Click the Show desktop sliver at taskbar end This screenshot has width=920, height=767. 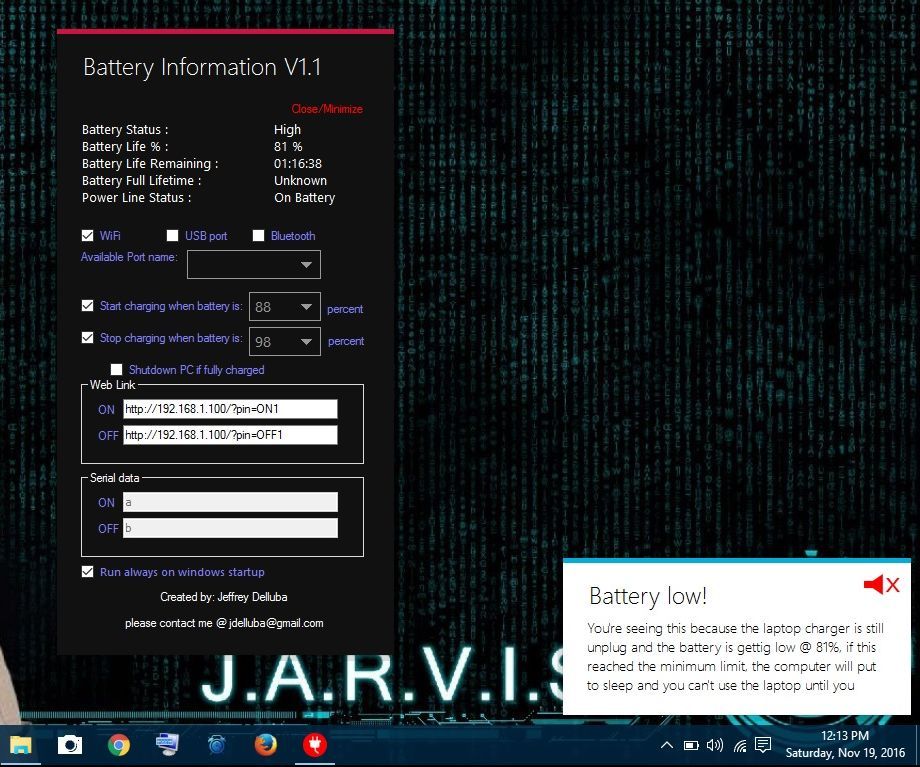point(917,745)
